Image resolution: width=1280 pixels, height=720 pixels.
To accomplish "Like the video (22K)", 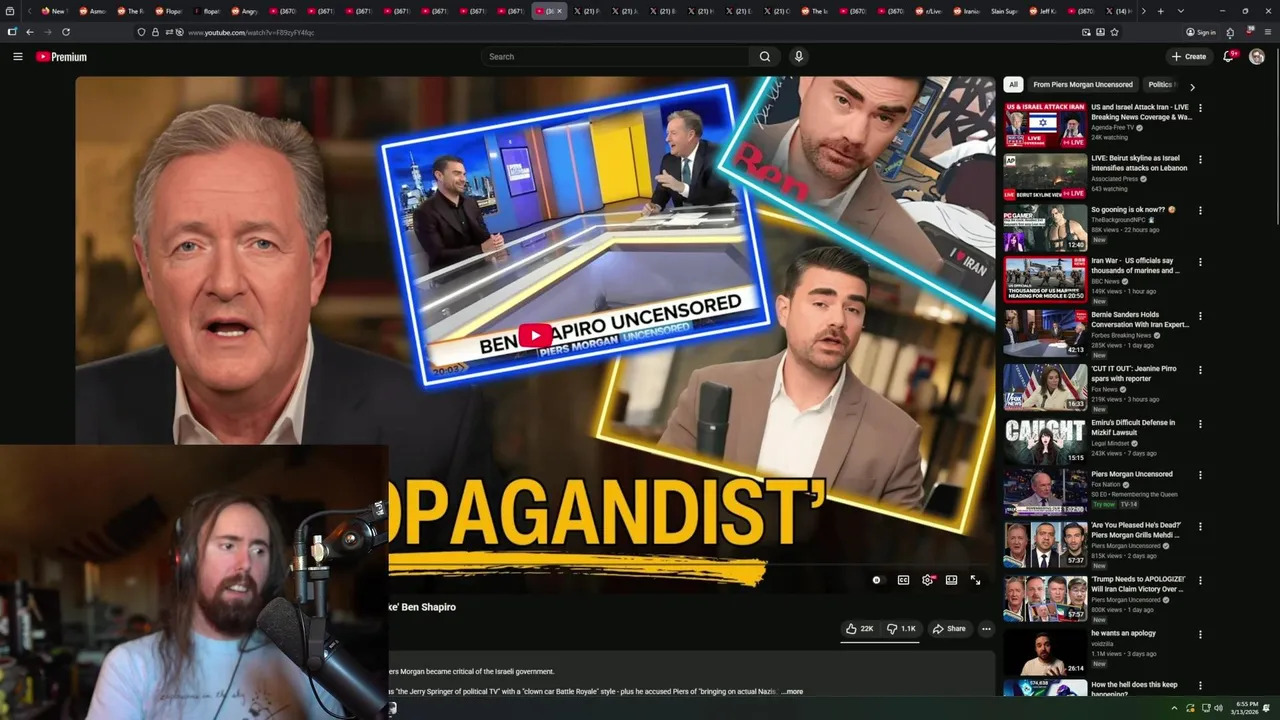I will point(859,629).
